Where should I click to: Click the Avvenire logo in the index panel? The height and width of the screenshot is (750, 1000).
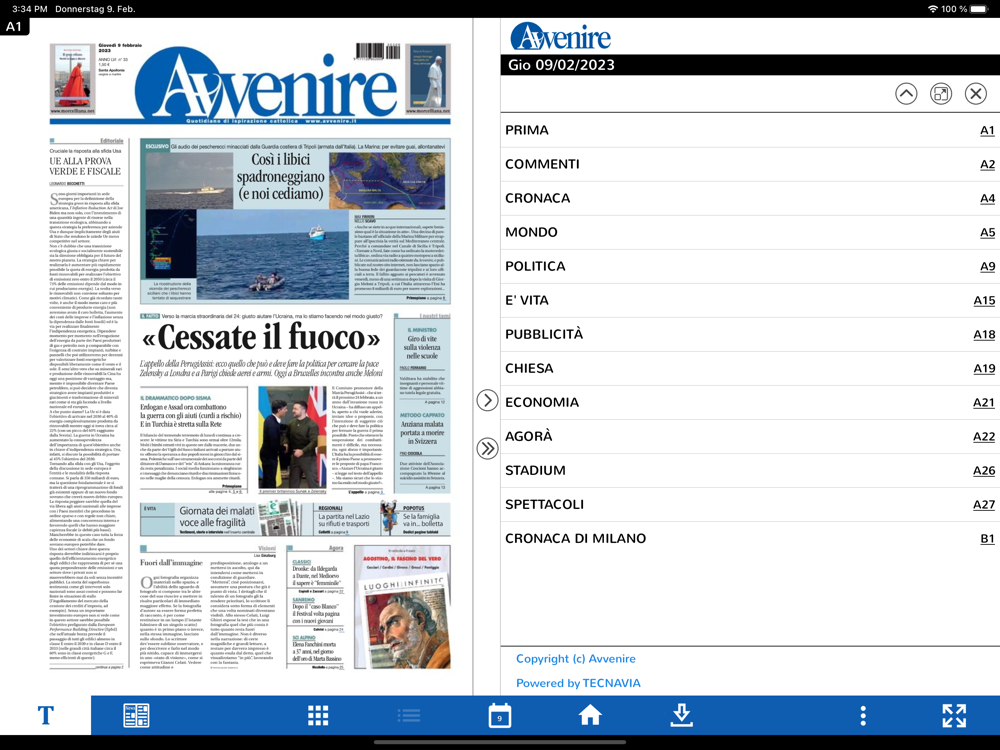(x=561, y=37)
